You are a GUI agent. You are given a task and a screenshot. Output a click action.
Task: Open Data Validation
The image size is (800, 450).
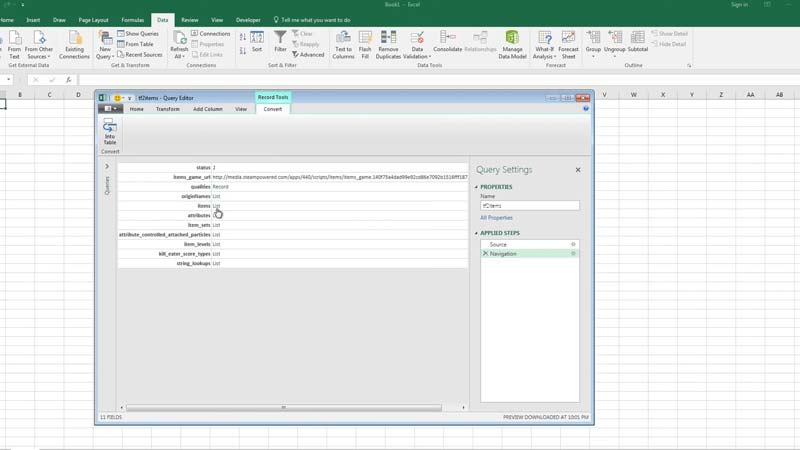(417, 45)
